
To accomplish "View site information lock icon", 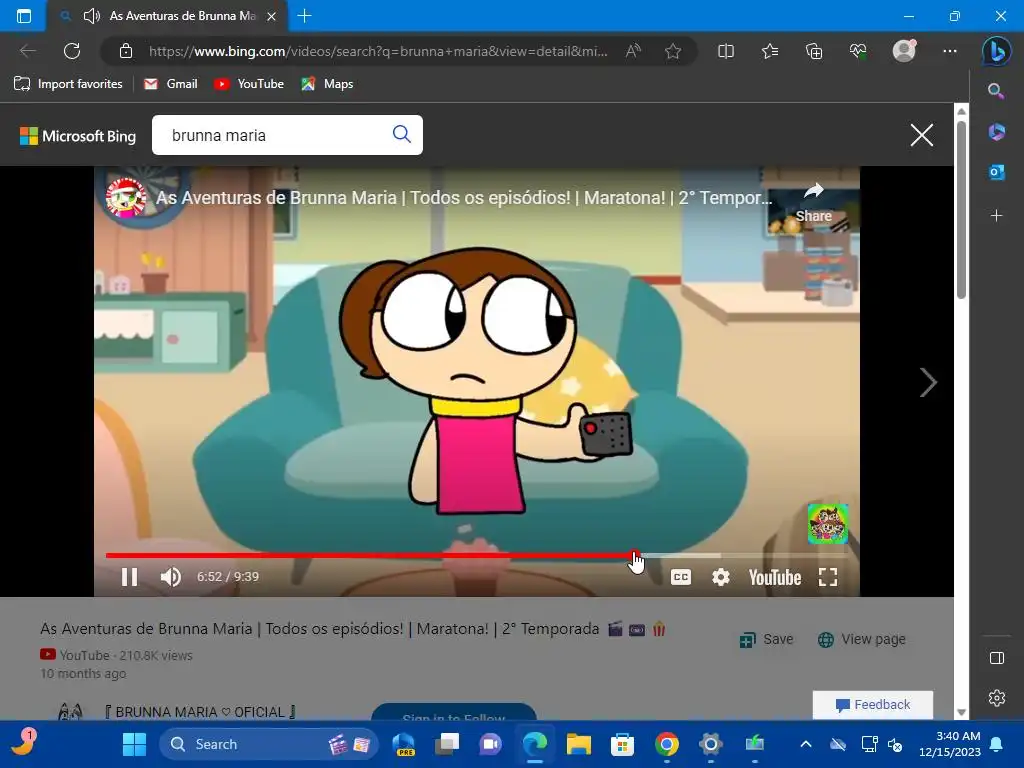I will click(x=126, y=51).
